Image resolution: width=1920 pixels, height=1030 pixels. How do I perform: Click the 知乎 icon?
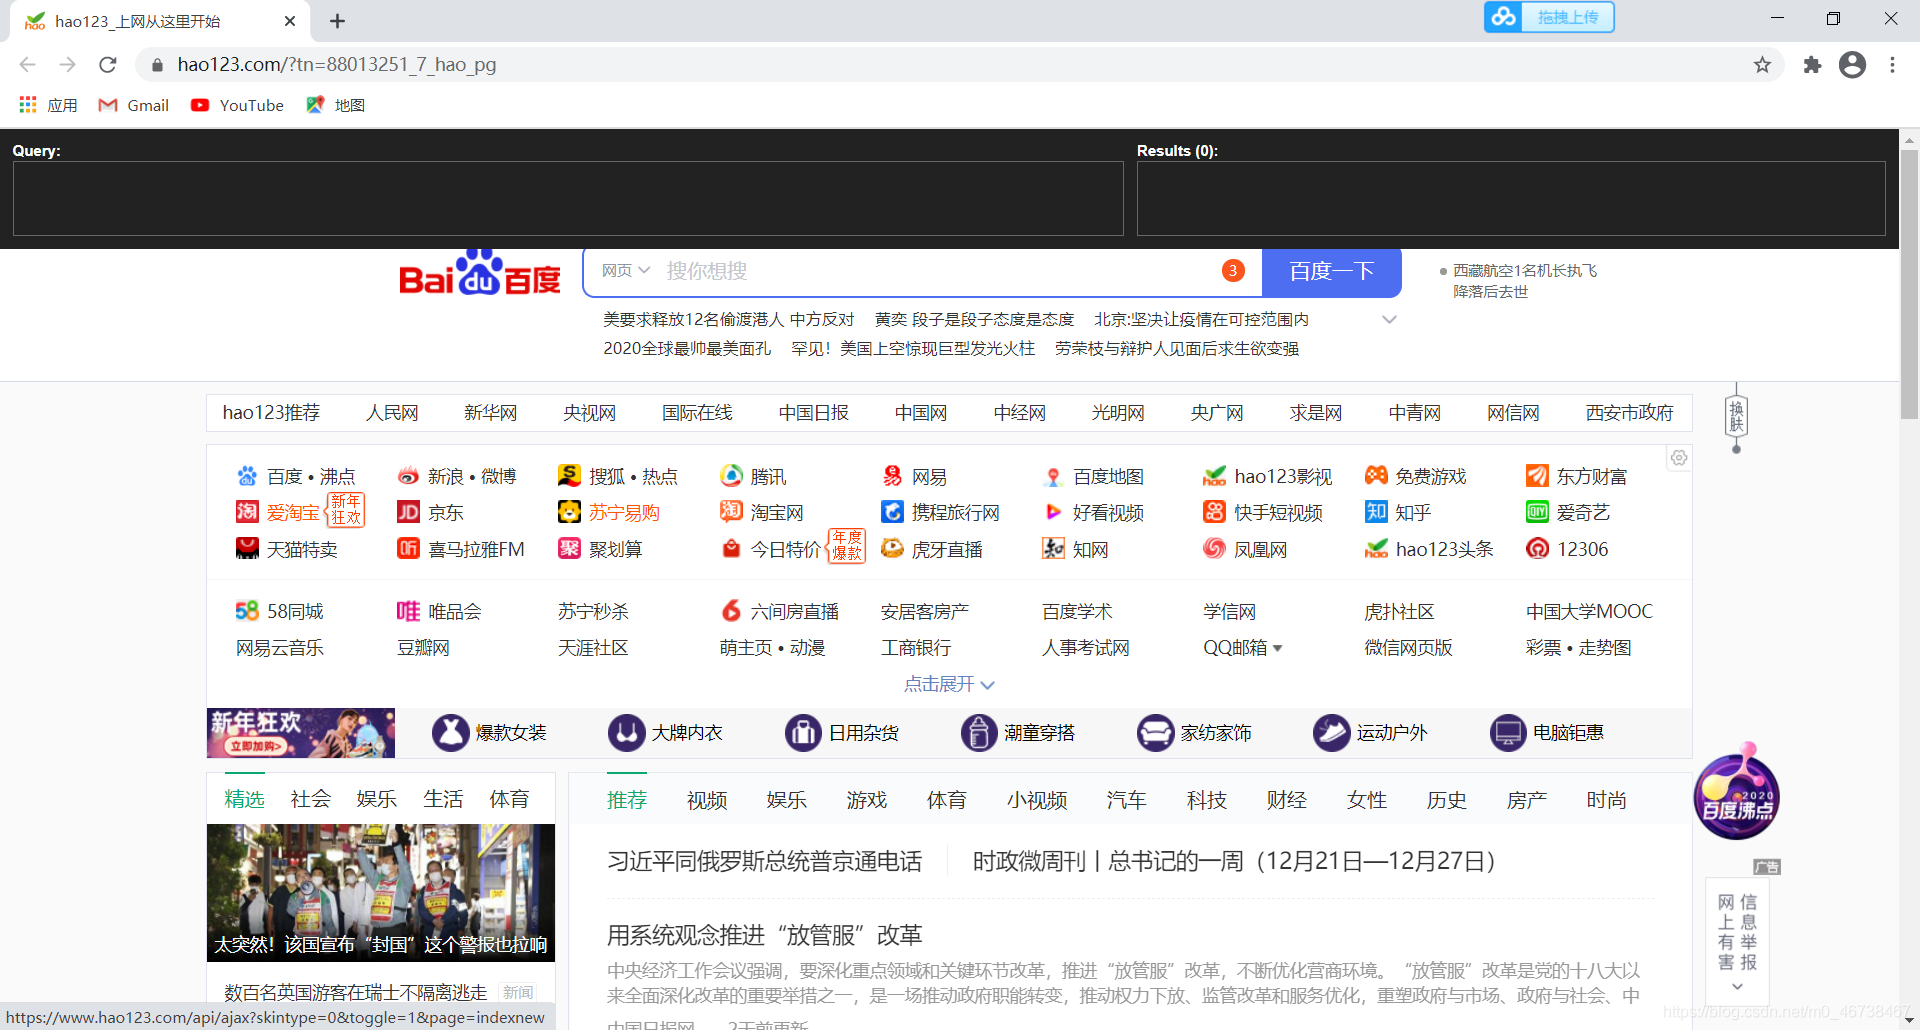click(1375, 512)
